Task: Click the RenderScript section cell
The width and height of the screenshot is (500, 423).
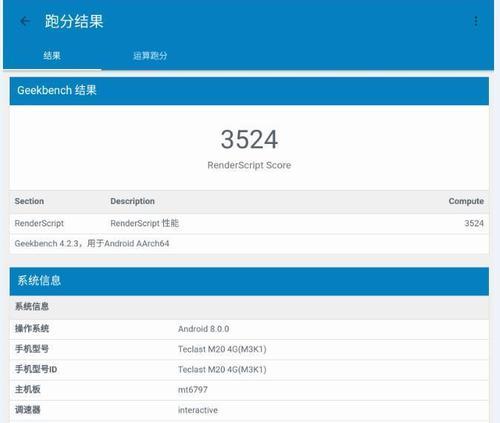Action: click(x=39, y=223)
